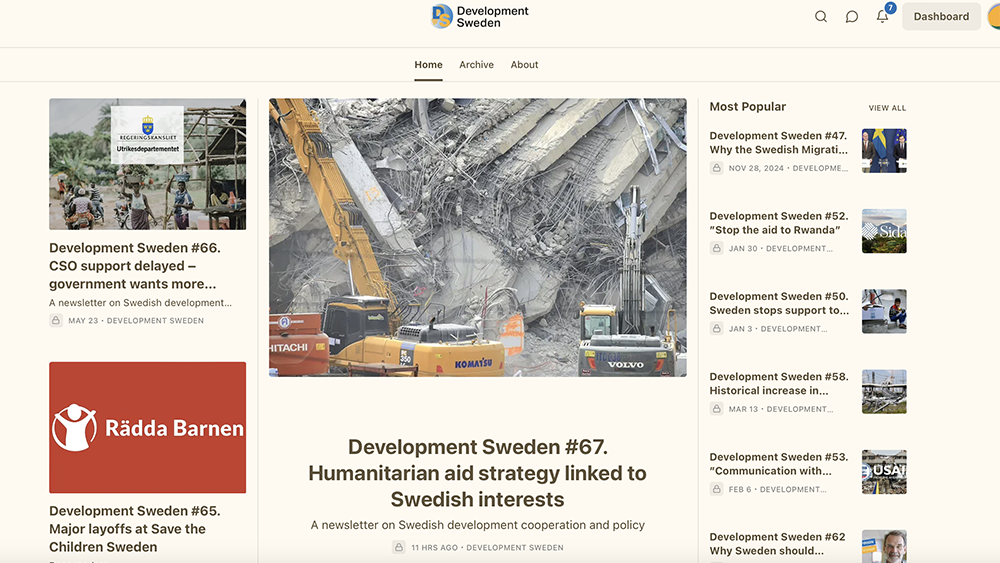The width and height of the screenshot is (1000, 563).
Task: Click lock icon beside Nov 28, 2024
Action: pyautogui.click(x=716, y=168)
